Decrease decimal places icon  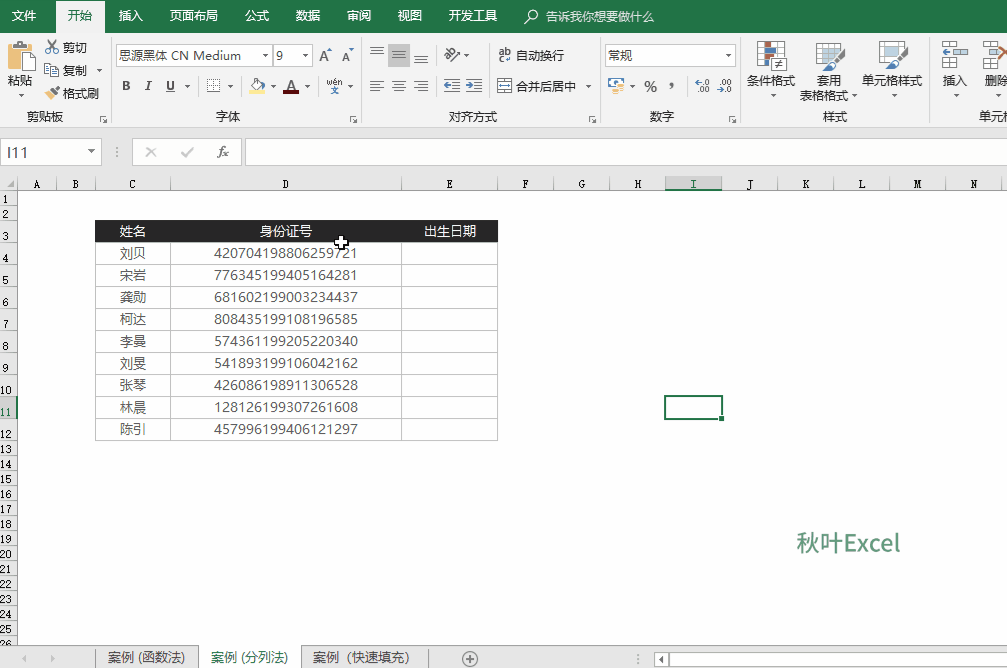724,85
